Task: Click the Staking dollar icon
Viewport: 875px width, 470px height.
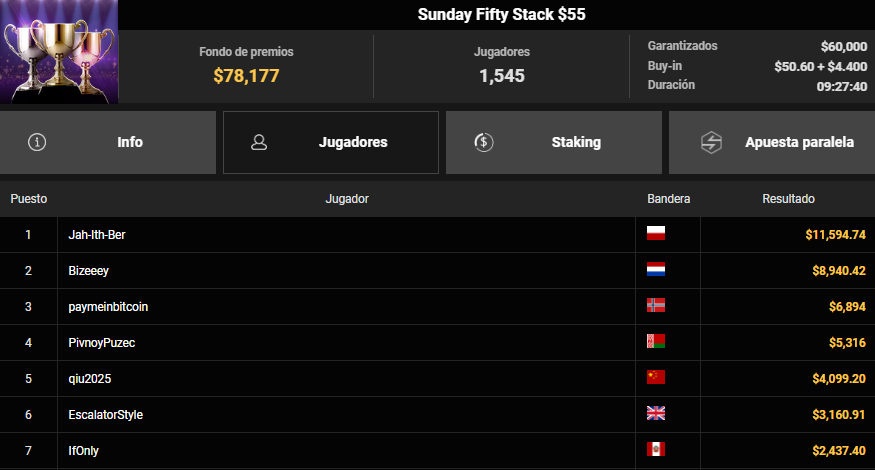Action: tap(484, 142)
